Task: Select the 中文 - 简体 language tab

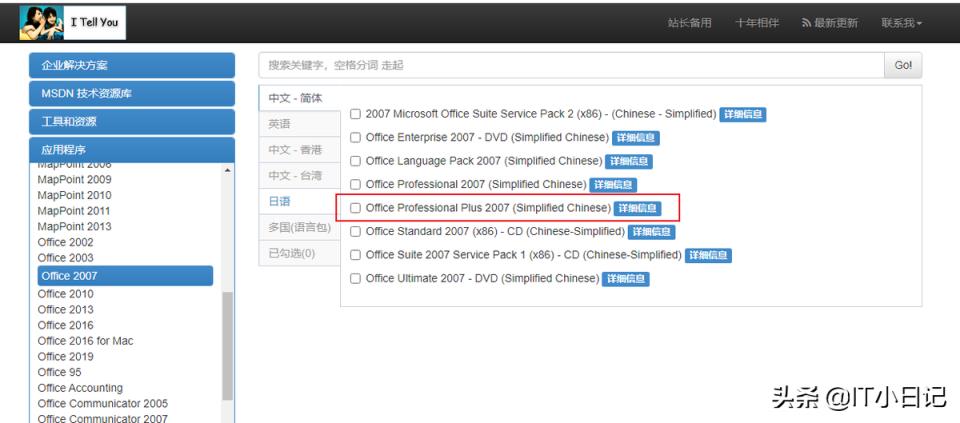Action: tap(300, 98)
